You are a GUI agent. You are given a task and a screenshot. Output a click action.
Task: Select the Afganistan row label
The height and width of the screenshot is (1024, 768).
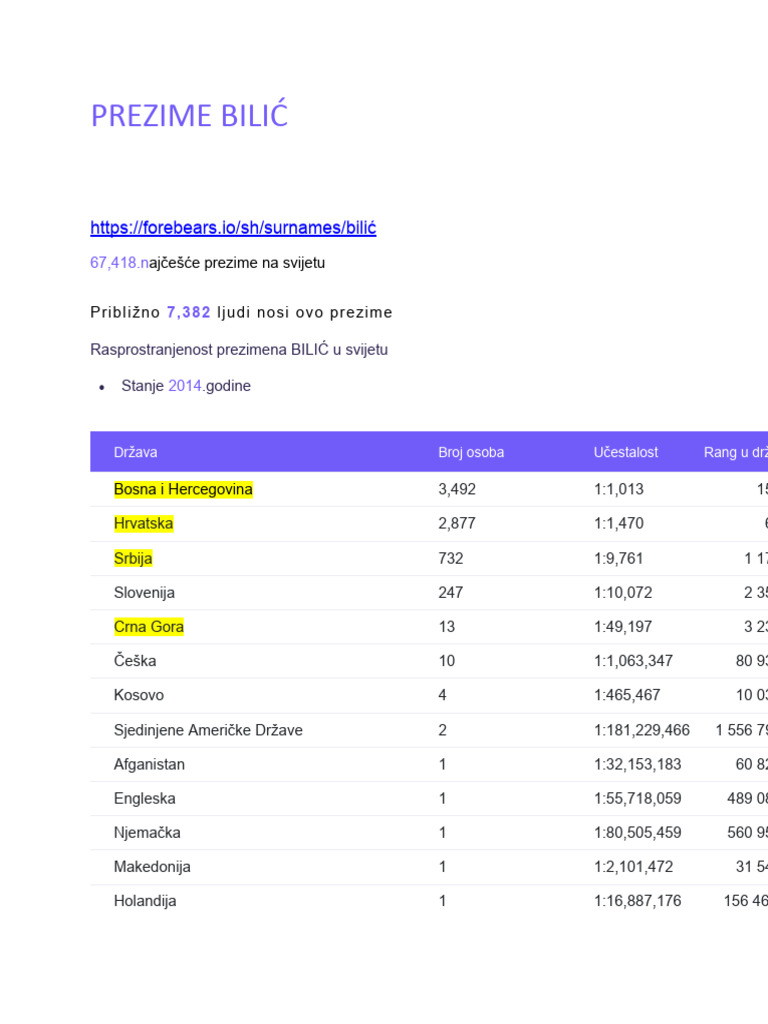point(149,764)
